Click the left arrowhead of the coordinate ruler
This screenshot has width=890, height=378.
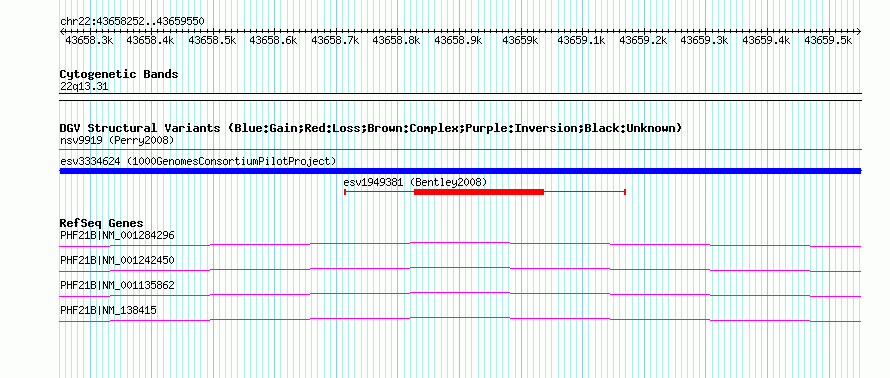(x=62, y=31)
